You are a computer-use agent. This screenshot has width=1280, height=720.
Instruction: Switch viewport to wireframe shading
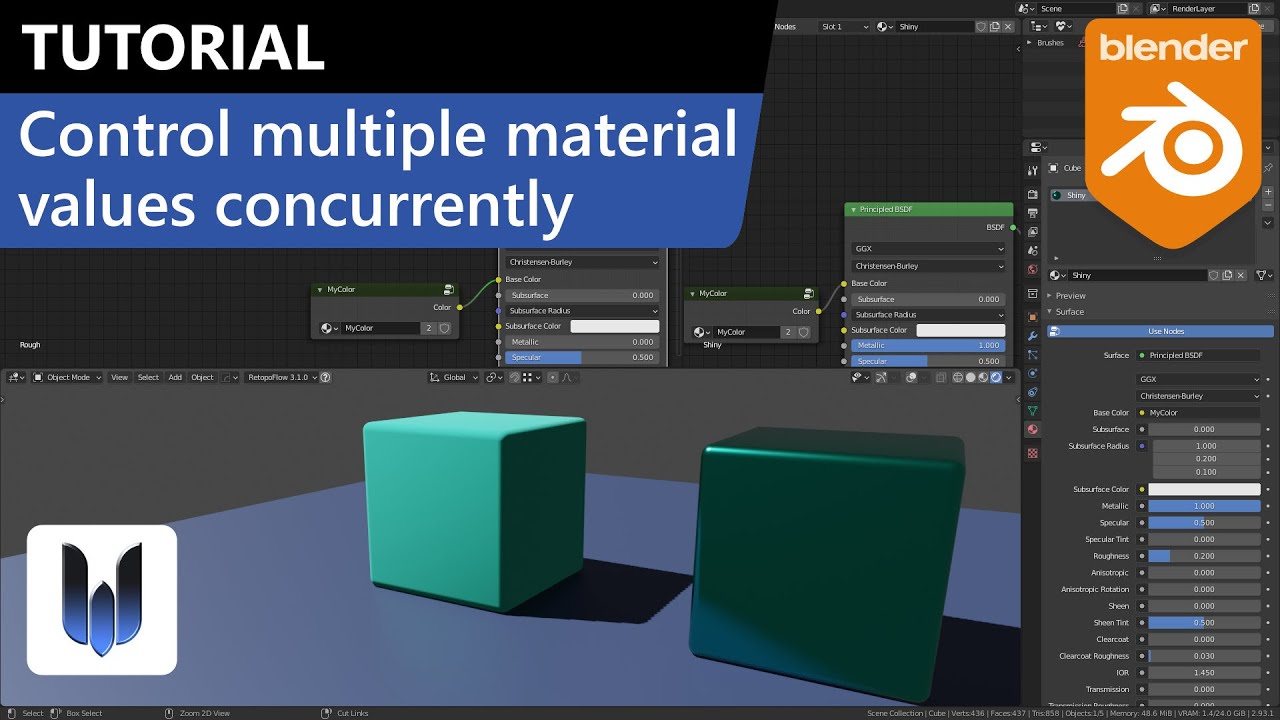tap(958, 377)
